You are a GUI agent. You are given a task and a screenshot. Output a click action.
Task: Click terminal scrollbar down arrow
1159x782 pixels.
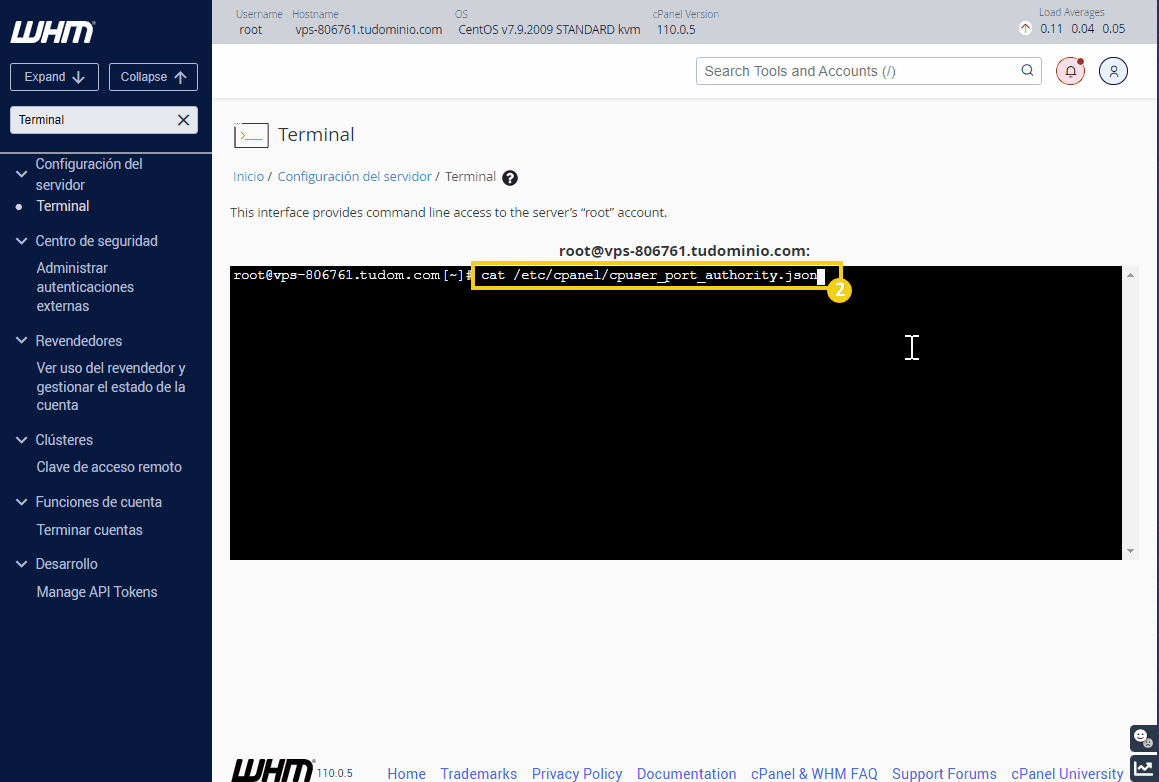(x=1130, y=551)
